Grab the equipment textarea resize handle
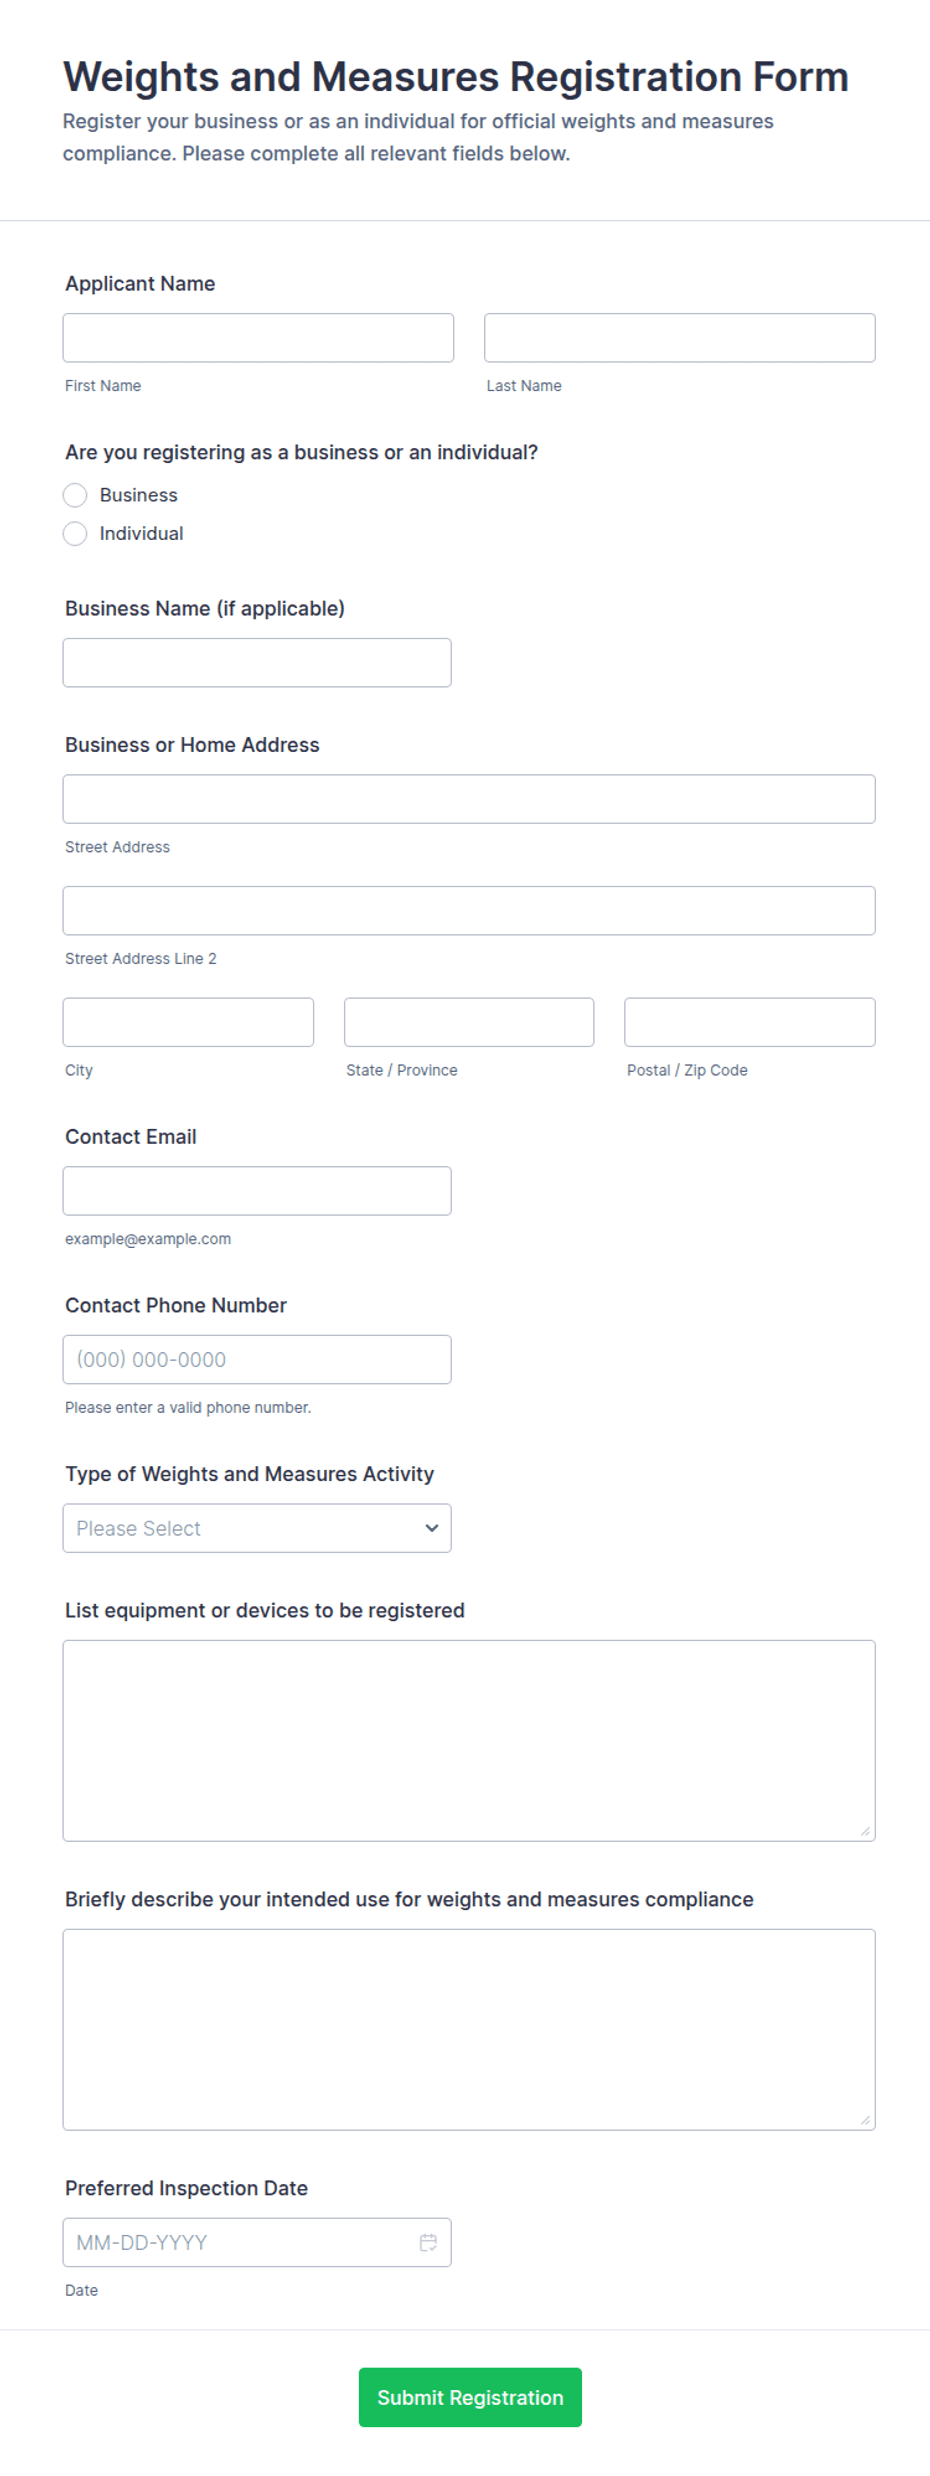The height and width of the screenshot is (2476, 930). point(865,1831)
